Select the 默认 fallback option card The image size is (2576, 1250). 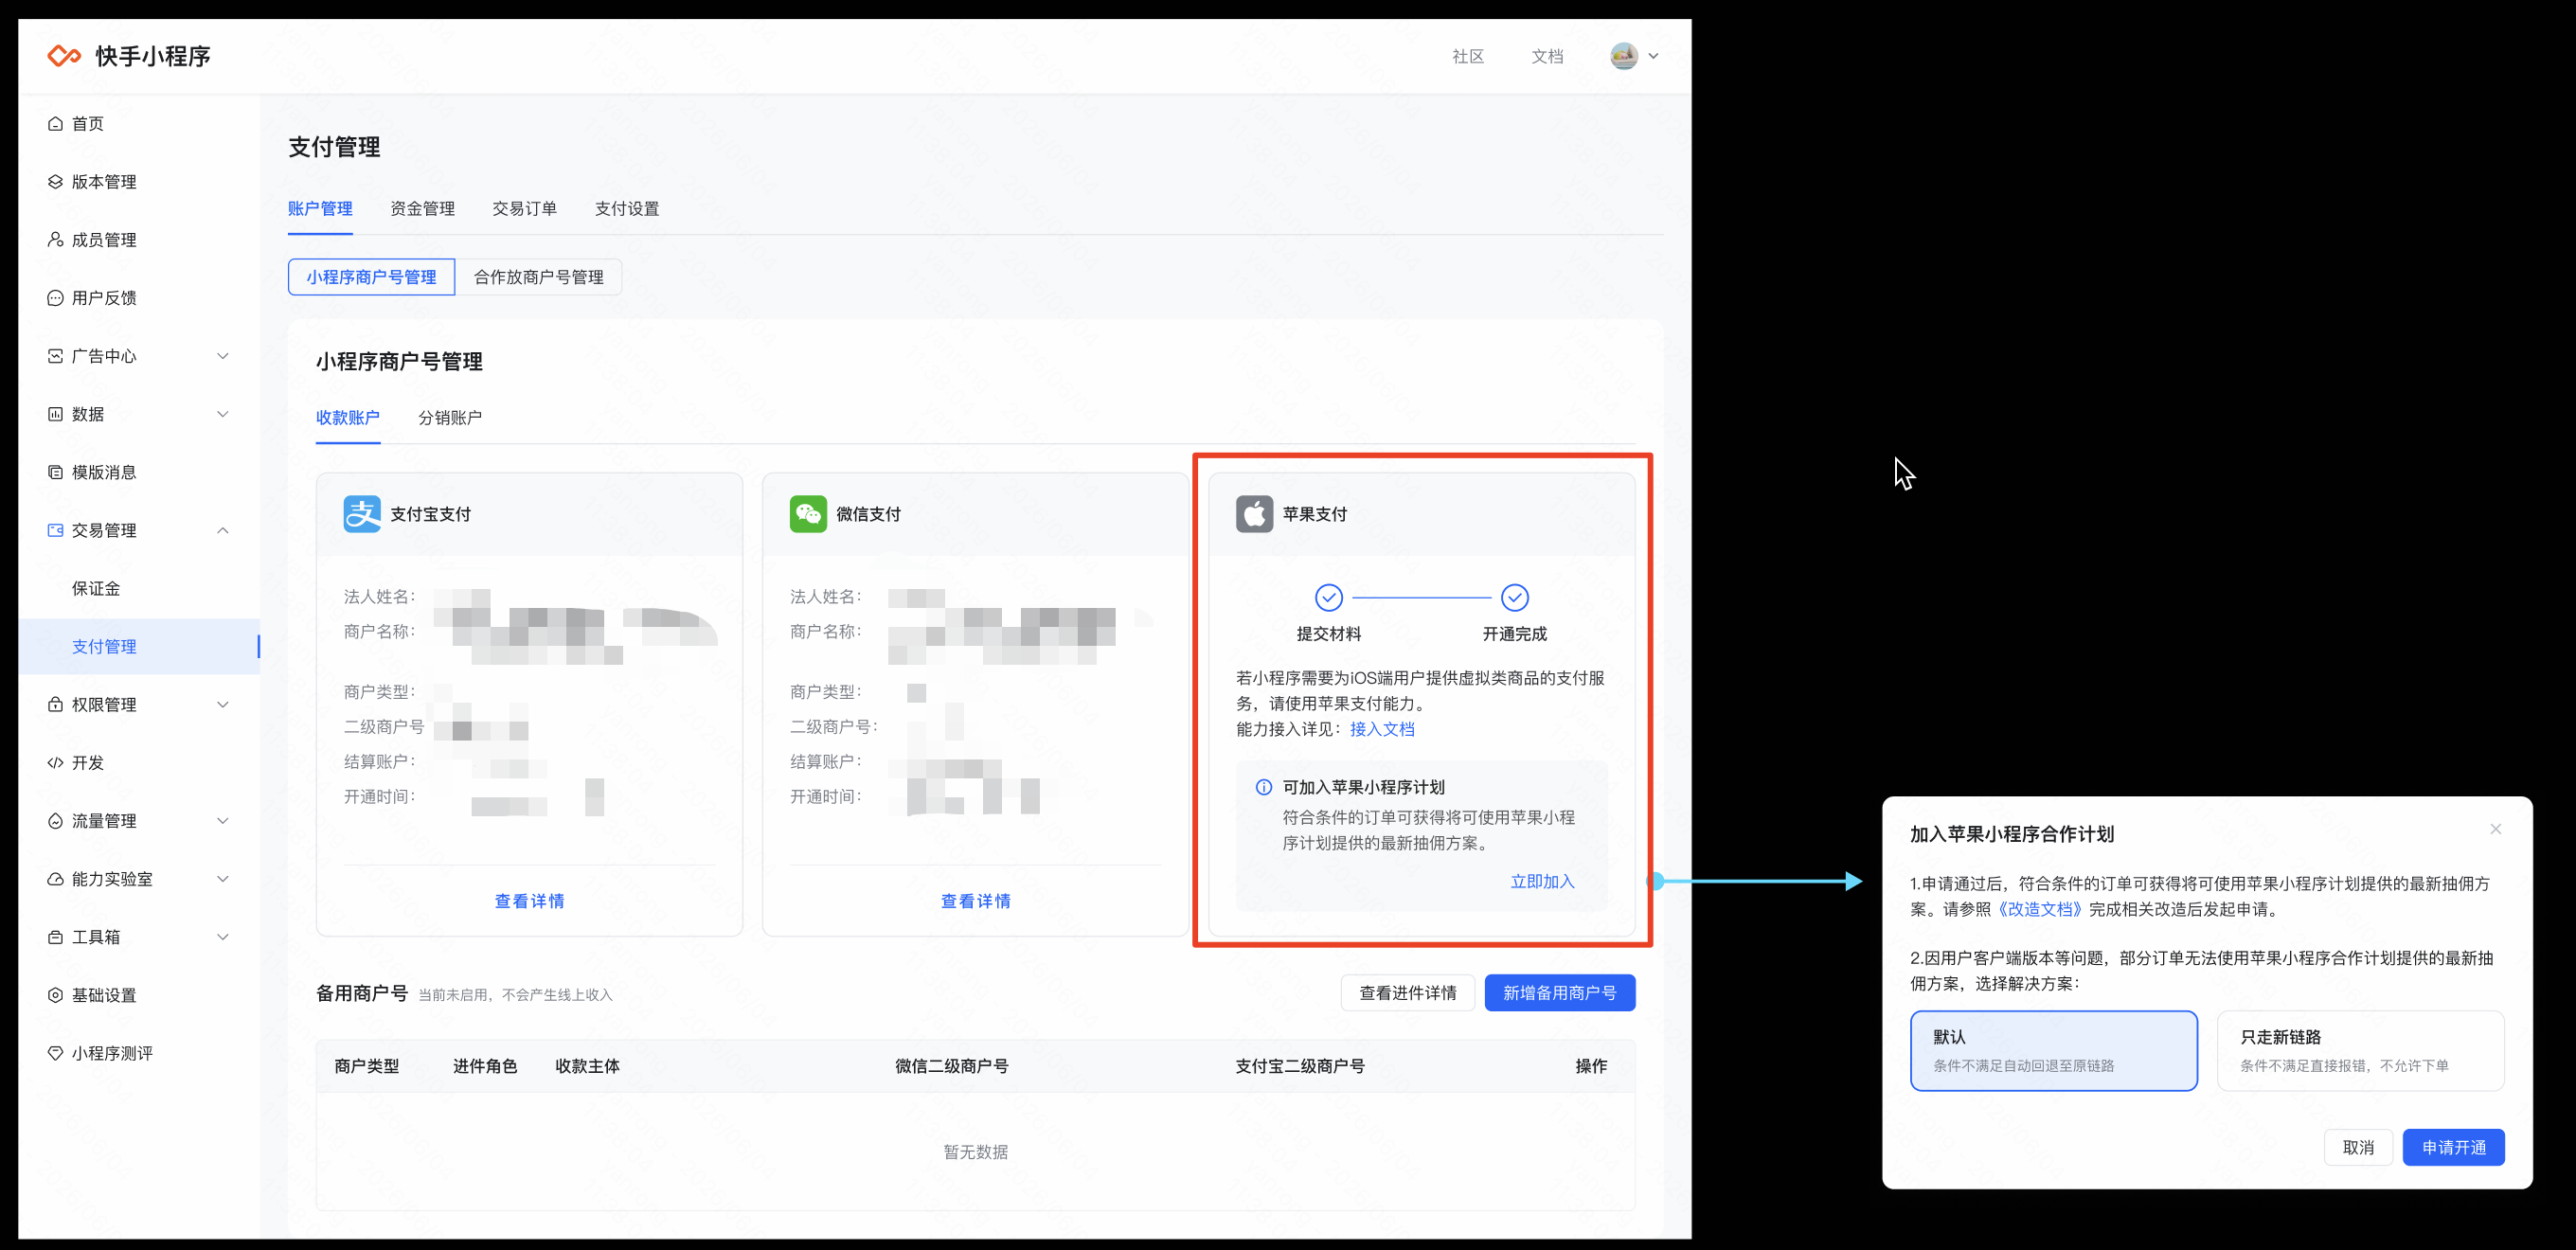pyautogui.click(x=2053, y=1051)
